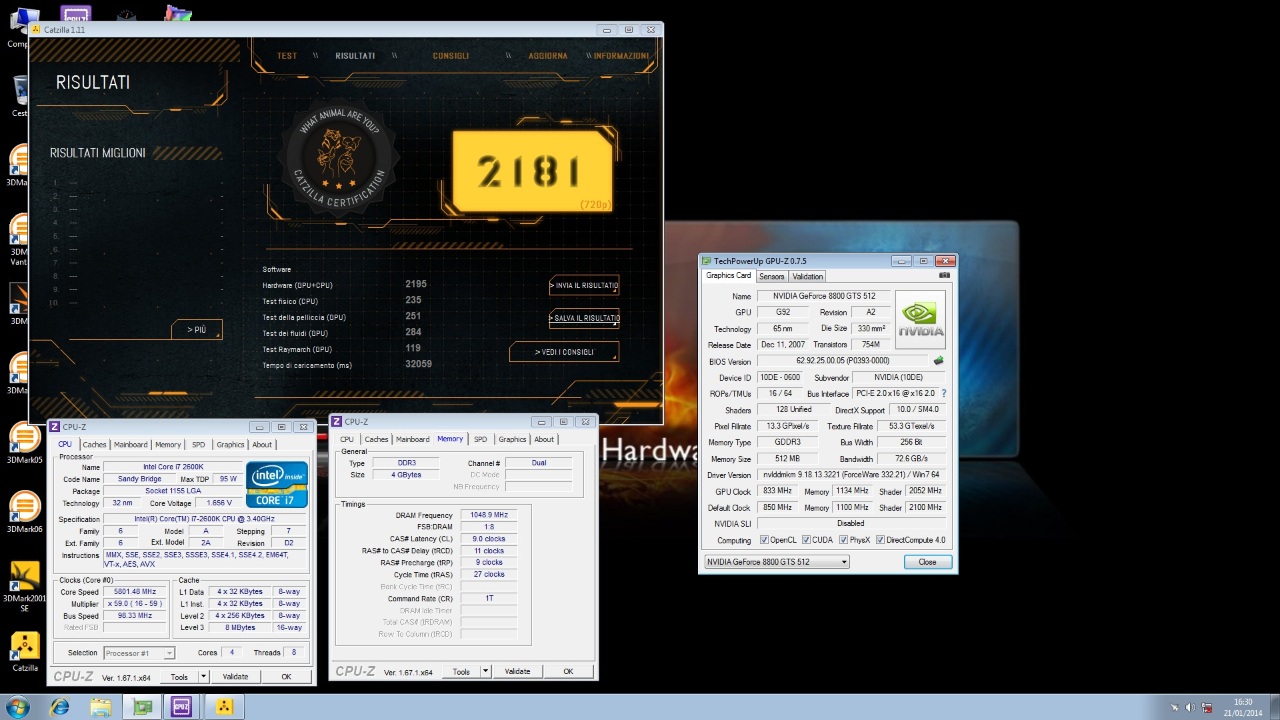Select Graphics tab in CPU-Z Memory window
This screenshot has height=720, width=1280.
coord(512,439)
